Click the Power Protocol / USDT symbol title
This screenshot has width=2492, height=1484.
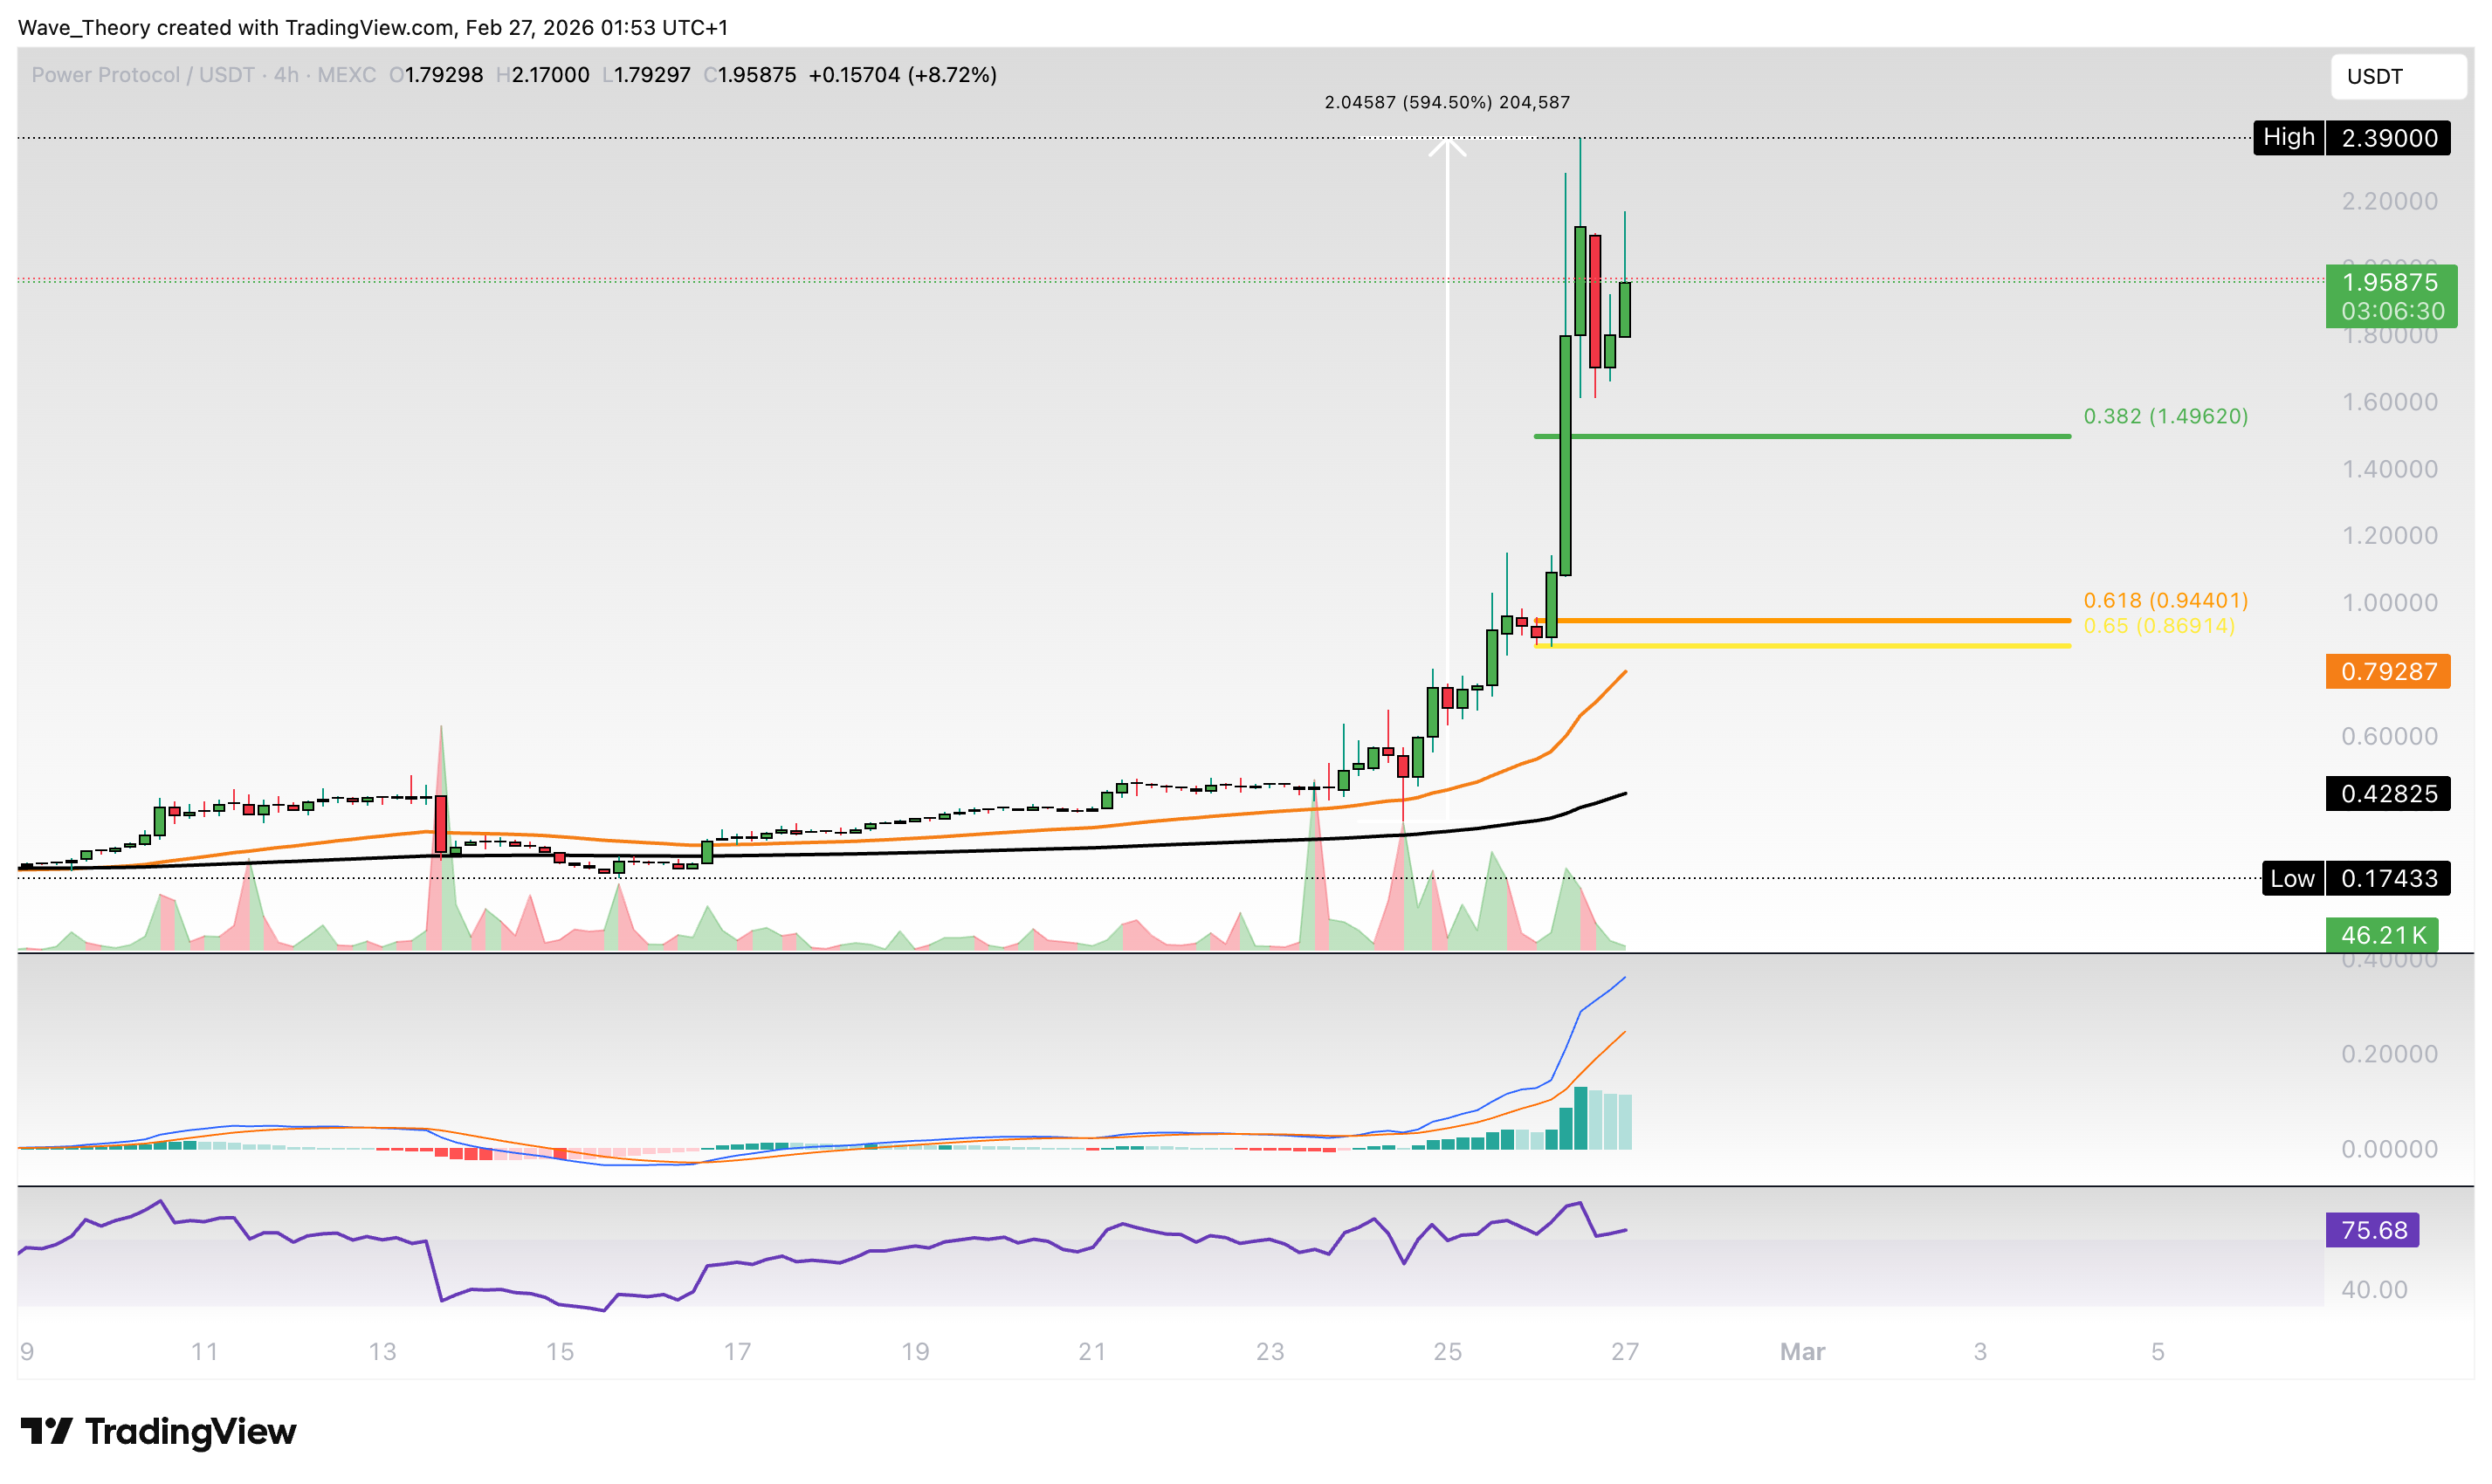click(x=143, y=75)
